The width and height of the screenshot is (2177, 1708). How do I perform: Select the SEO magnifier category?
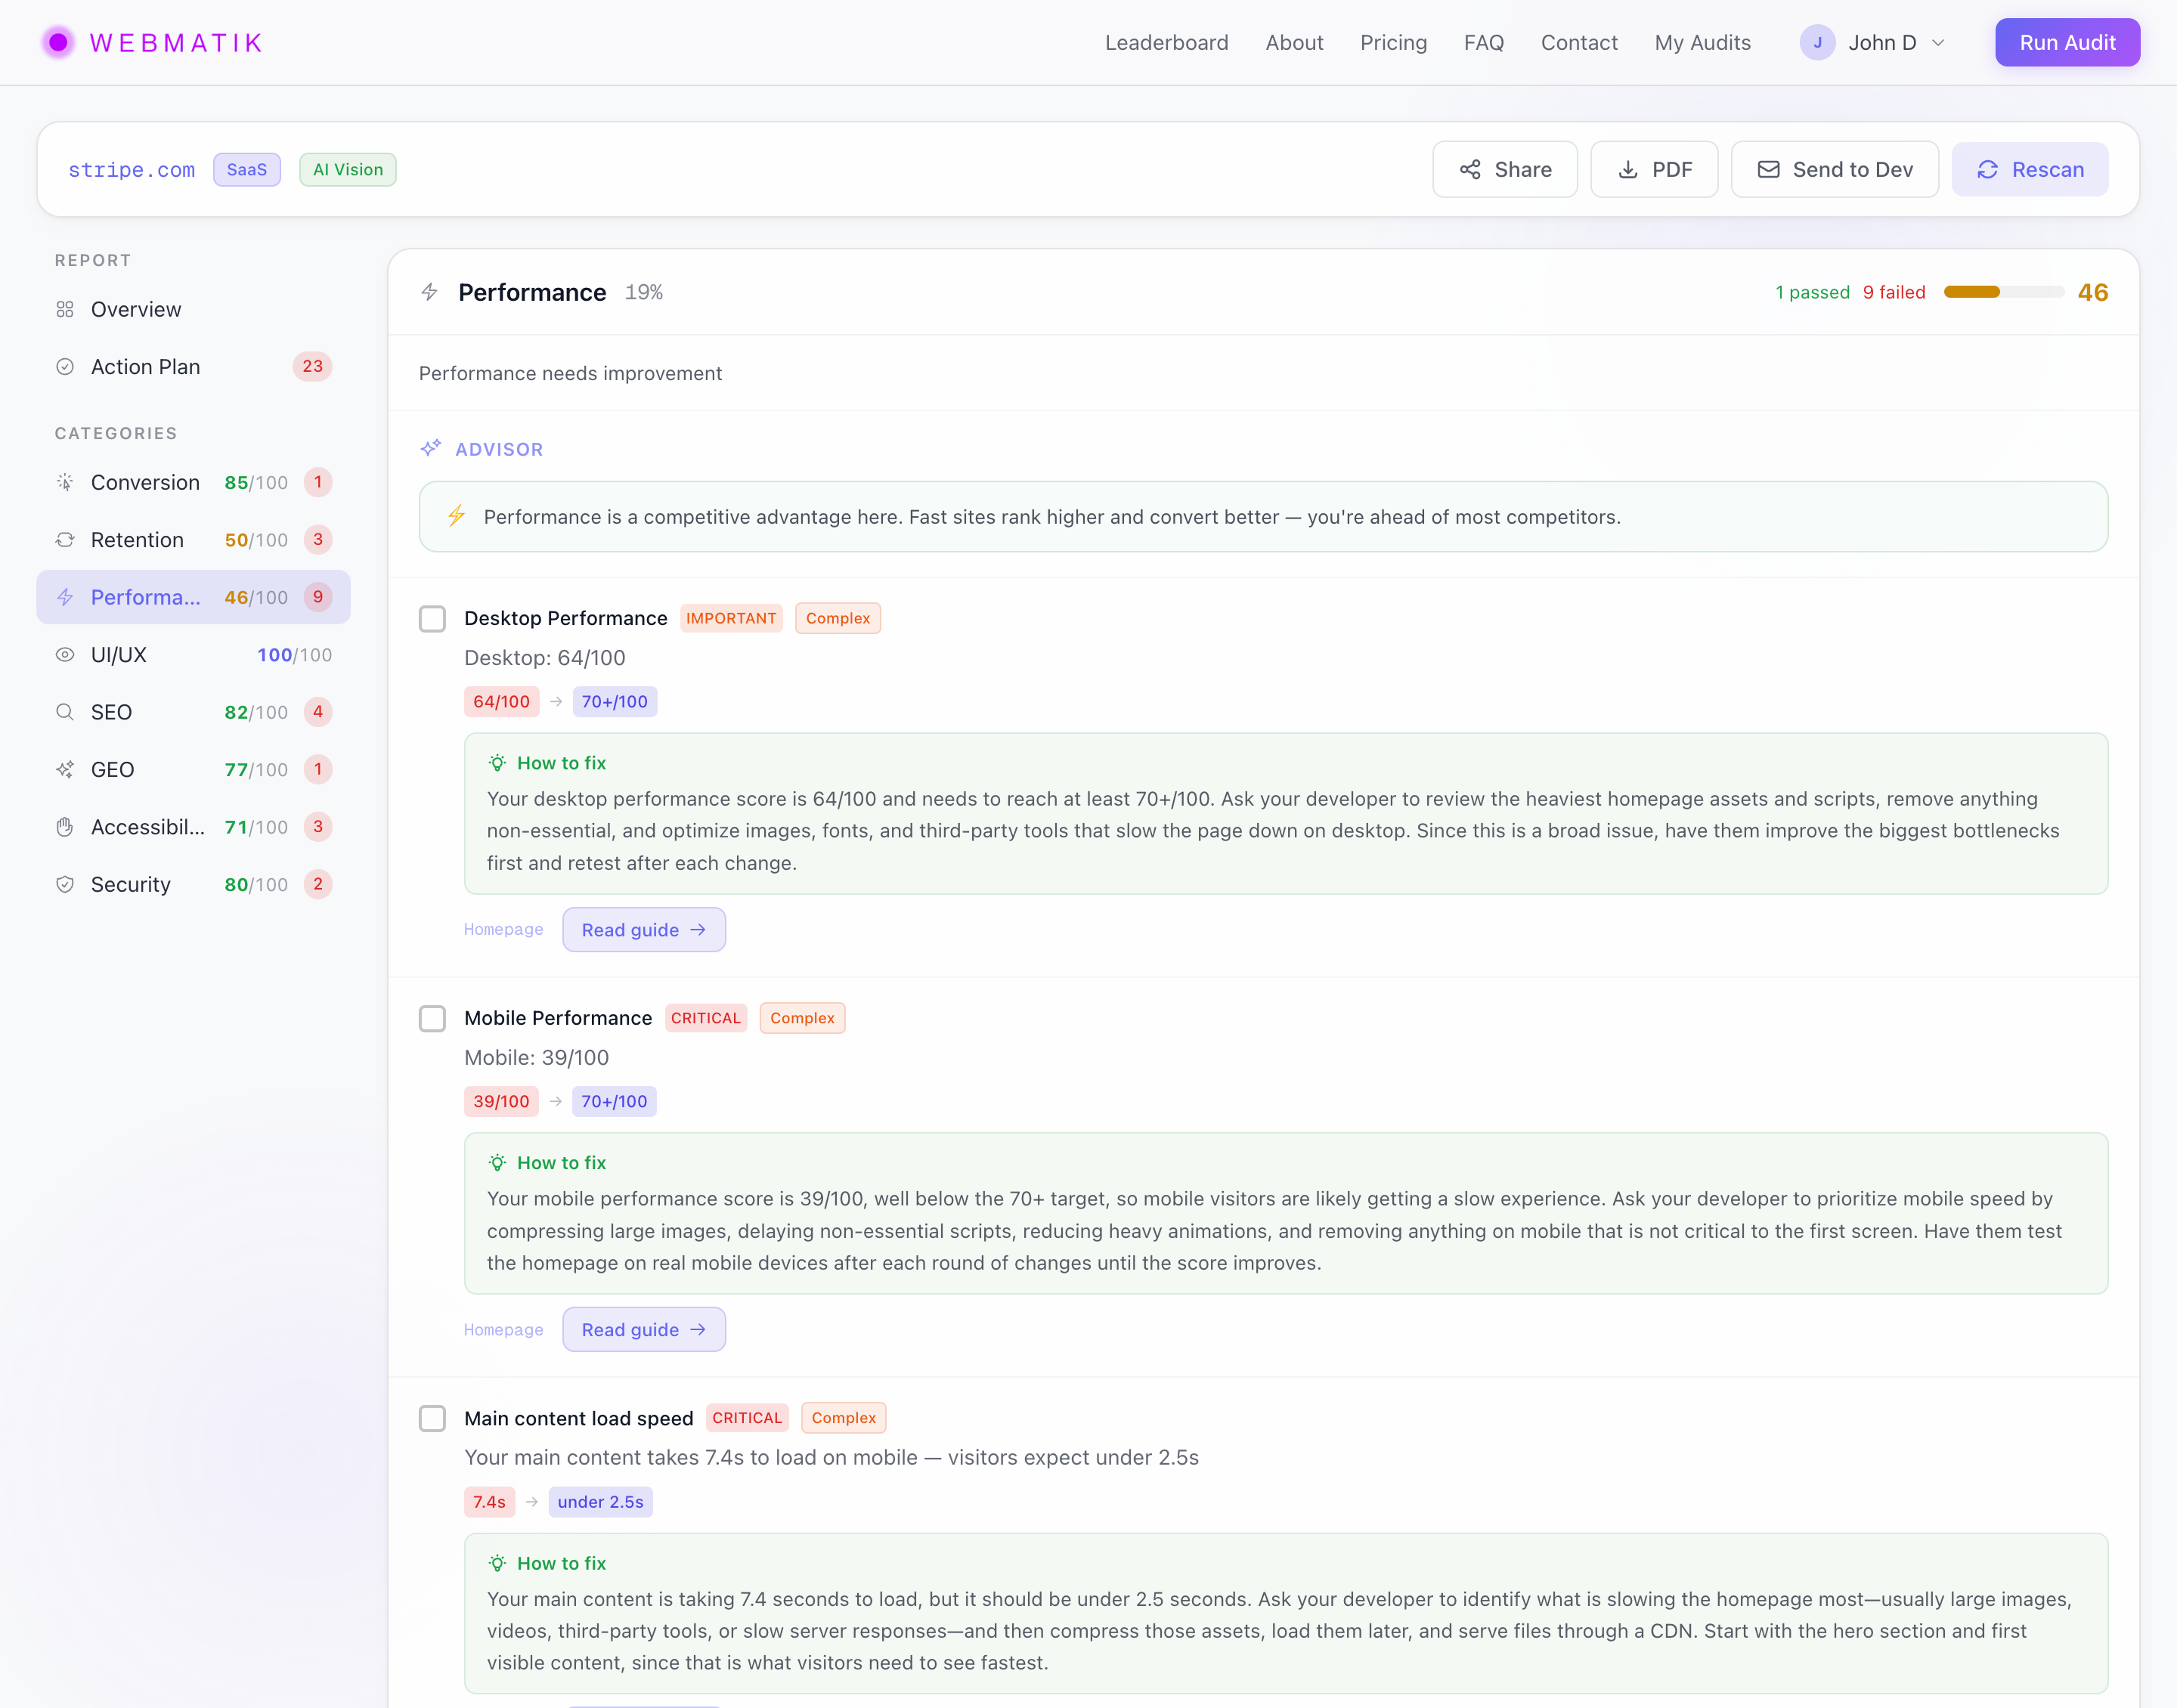[65, 712]
